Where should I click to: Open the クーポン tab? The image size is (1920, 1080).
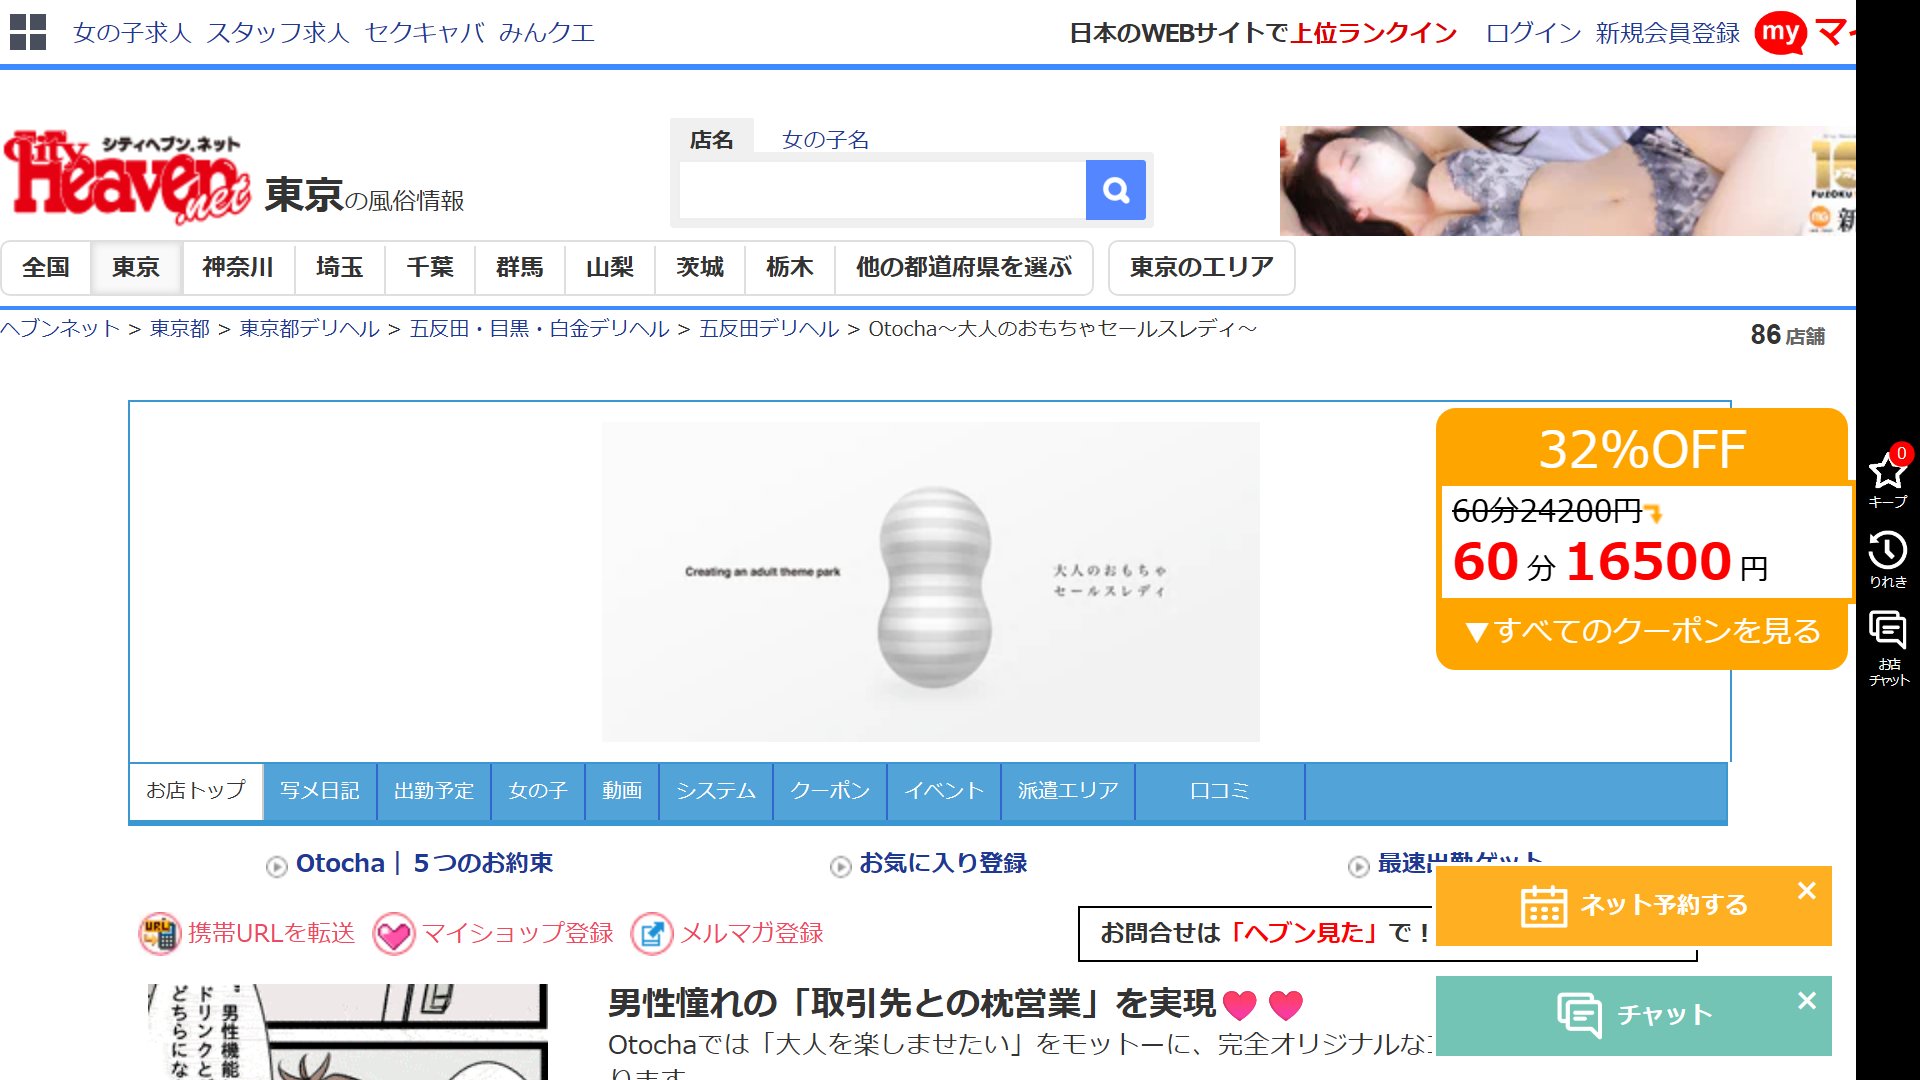(830, 791)
